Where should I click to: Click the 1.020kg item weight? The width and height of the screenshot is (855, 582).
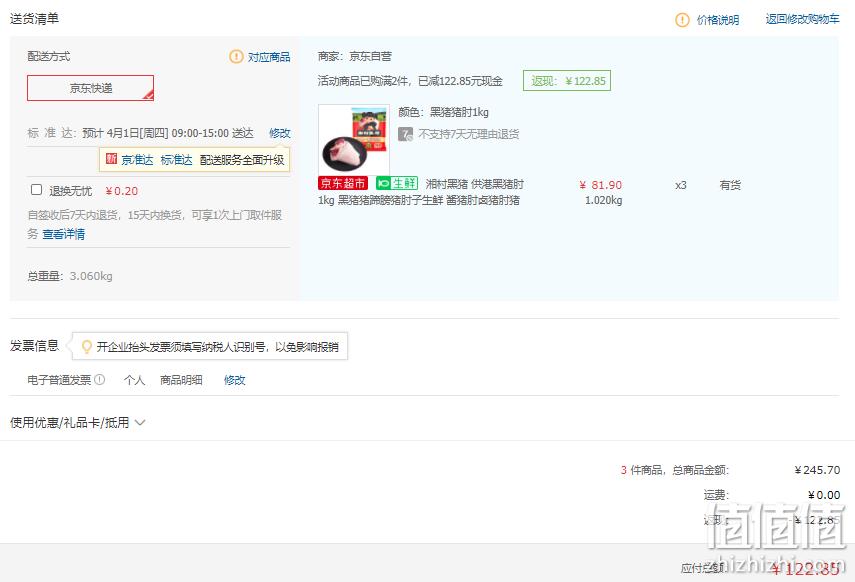point(604,200)
